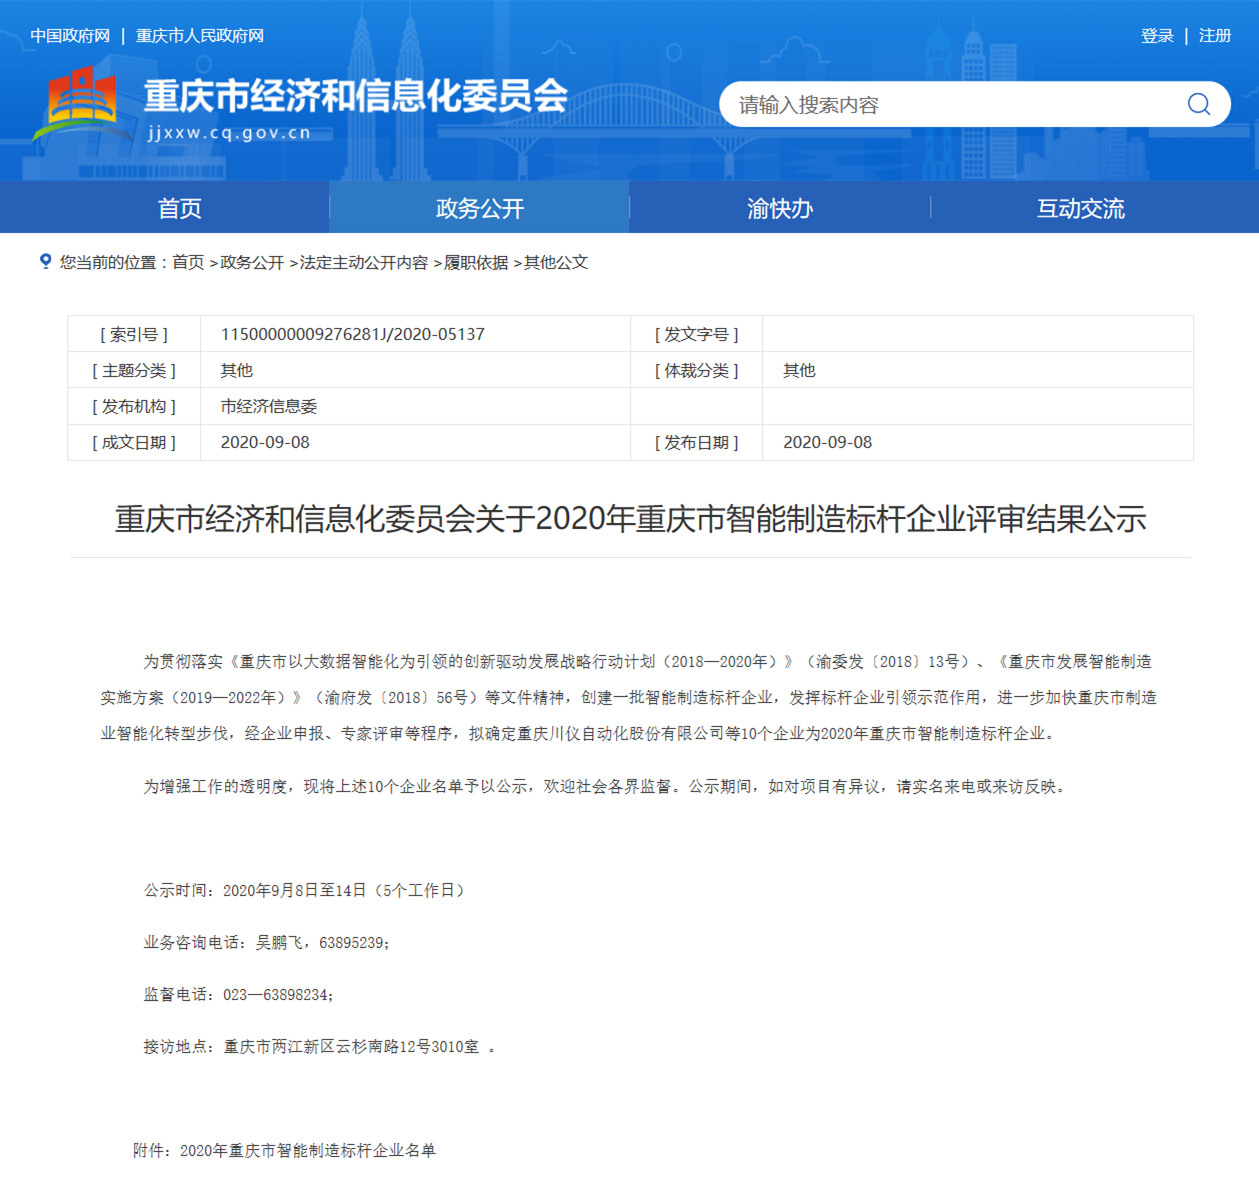Viewport: 1259px width, 1188px height.
Task: Focus the 请输入搜索内容 search field
Action: (x=974, y=104)
